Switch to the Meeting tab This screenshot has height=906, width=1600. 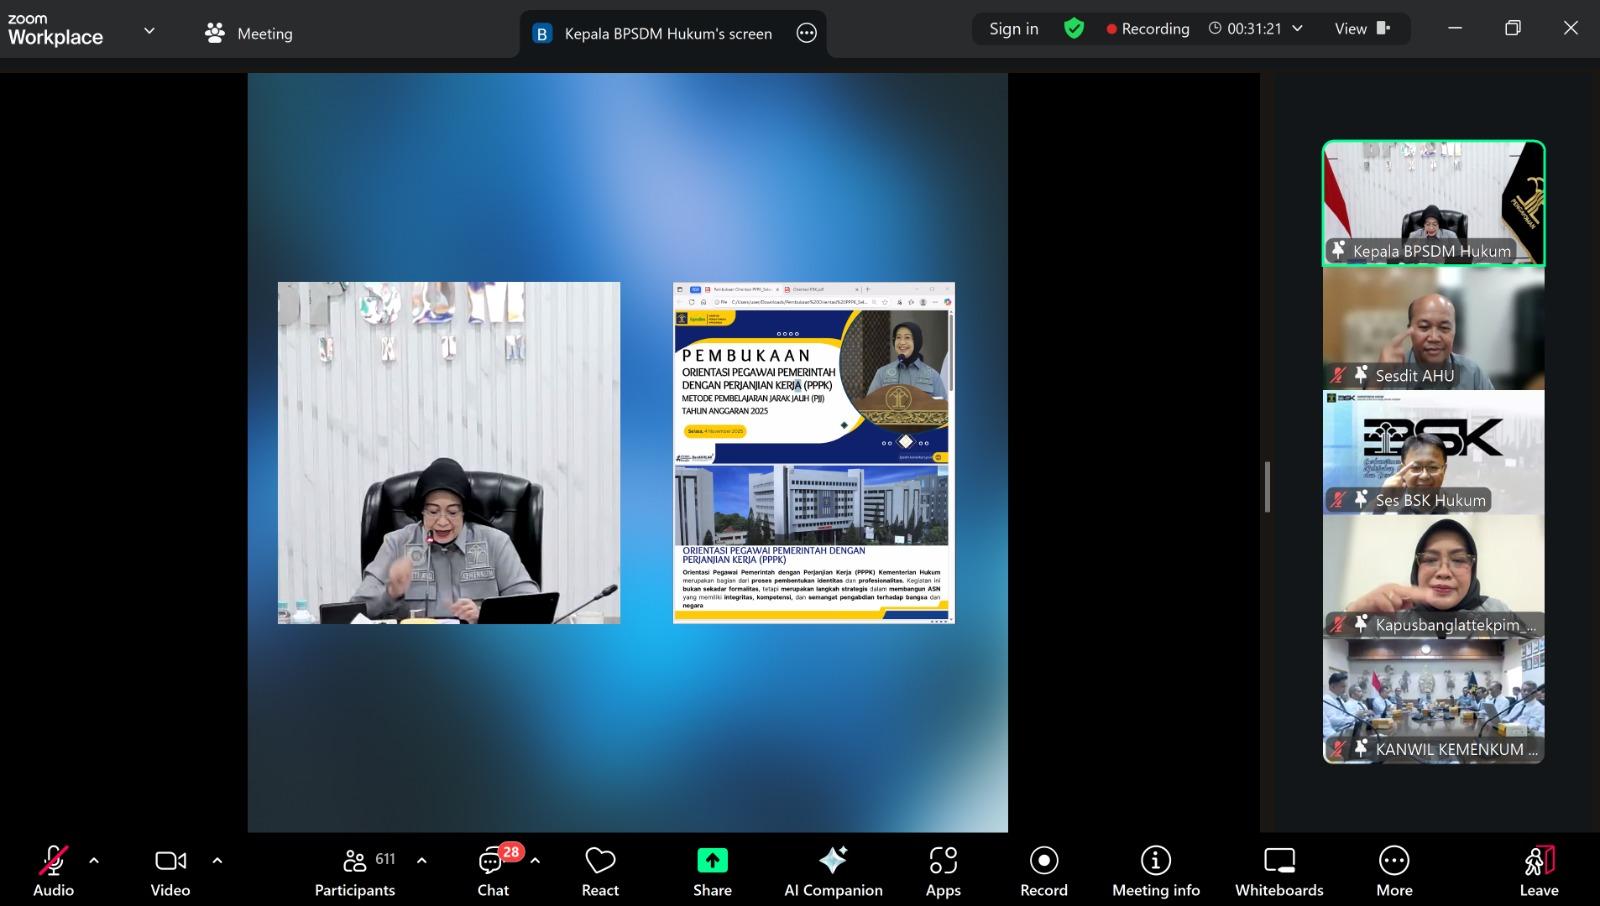coord(249,33)
